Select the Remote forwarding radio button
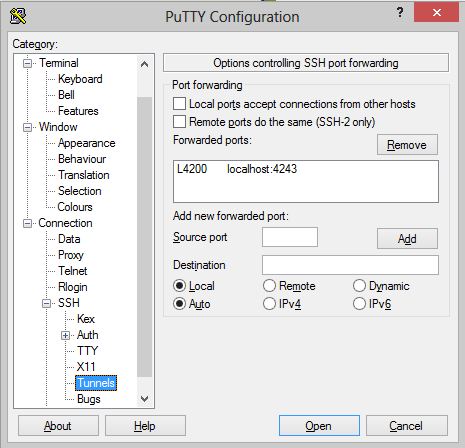Screen dimensions: 465x448 (x=269, y=286)
